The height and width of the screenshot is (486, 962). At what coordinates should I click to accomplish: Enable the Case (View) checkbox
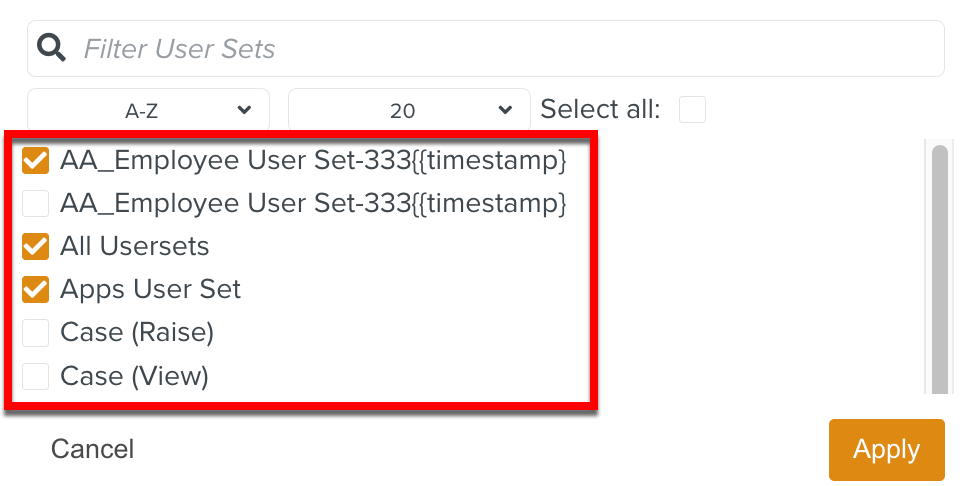coord(36,376)
